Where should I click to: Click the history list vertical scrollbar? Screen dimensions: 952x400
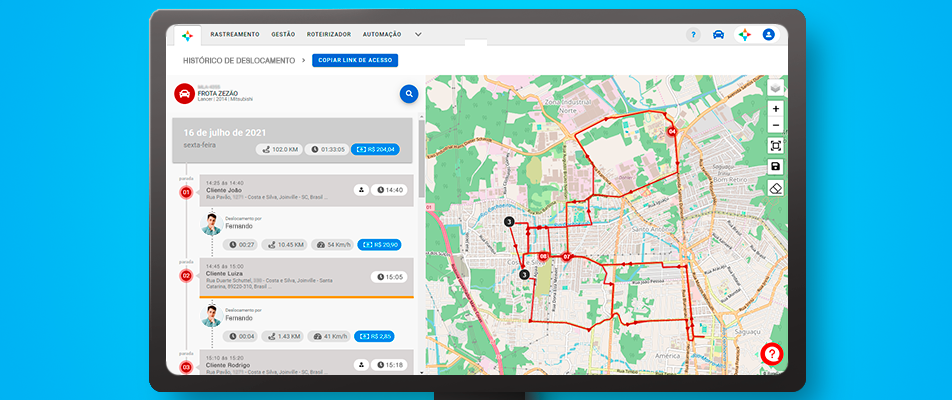pyautogui.click(x=421, y=158)
